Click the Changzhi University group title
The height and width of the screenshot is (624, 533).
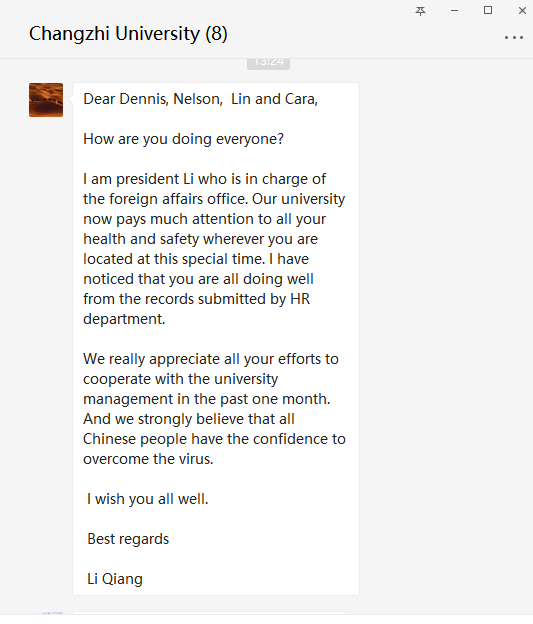[x=128, y=34]
